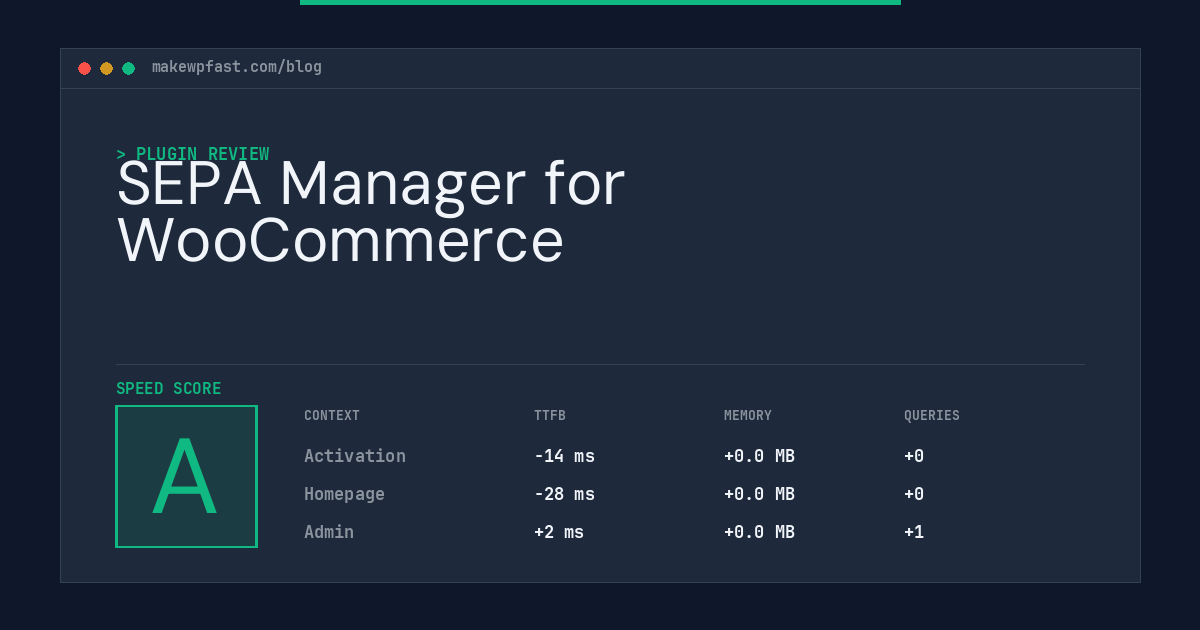This screenshot has height=630, width=1200.
Task: Click the Activation queries value '+0'
Action: click(x=914, y=456)
